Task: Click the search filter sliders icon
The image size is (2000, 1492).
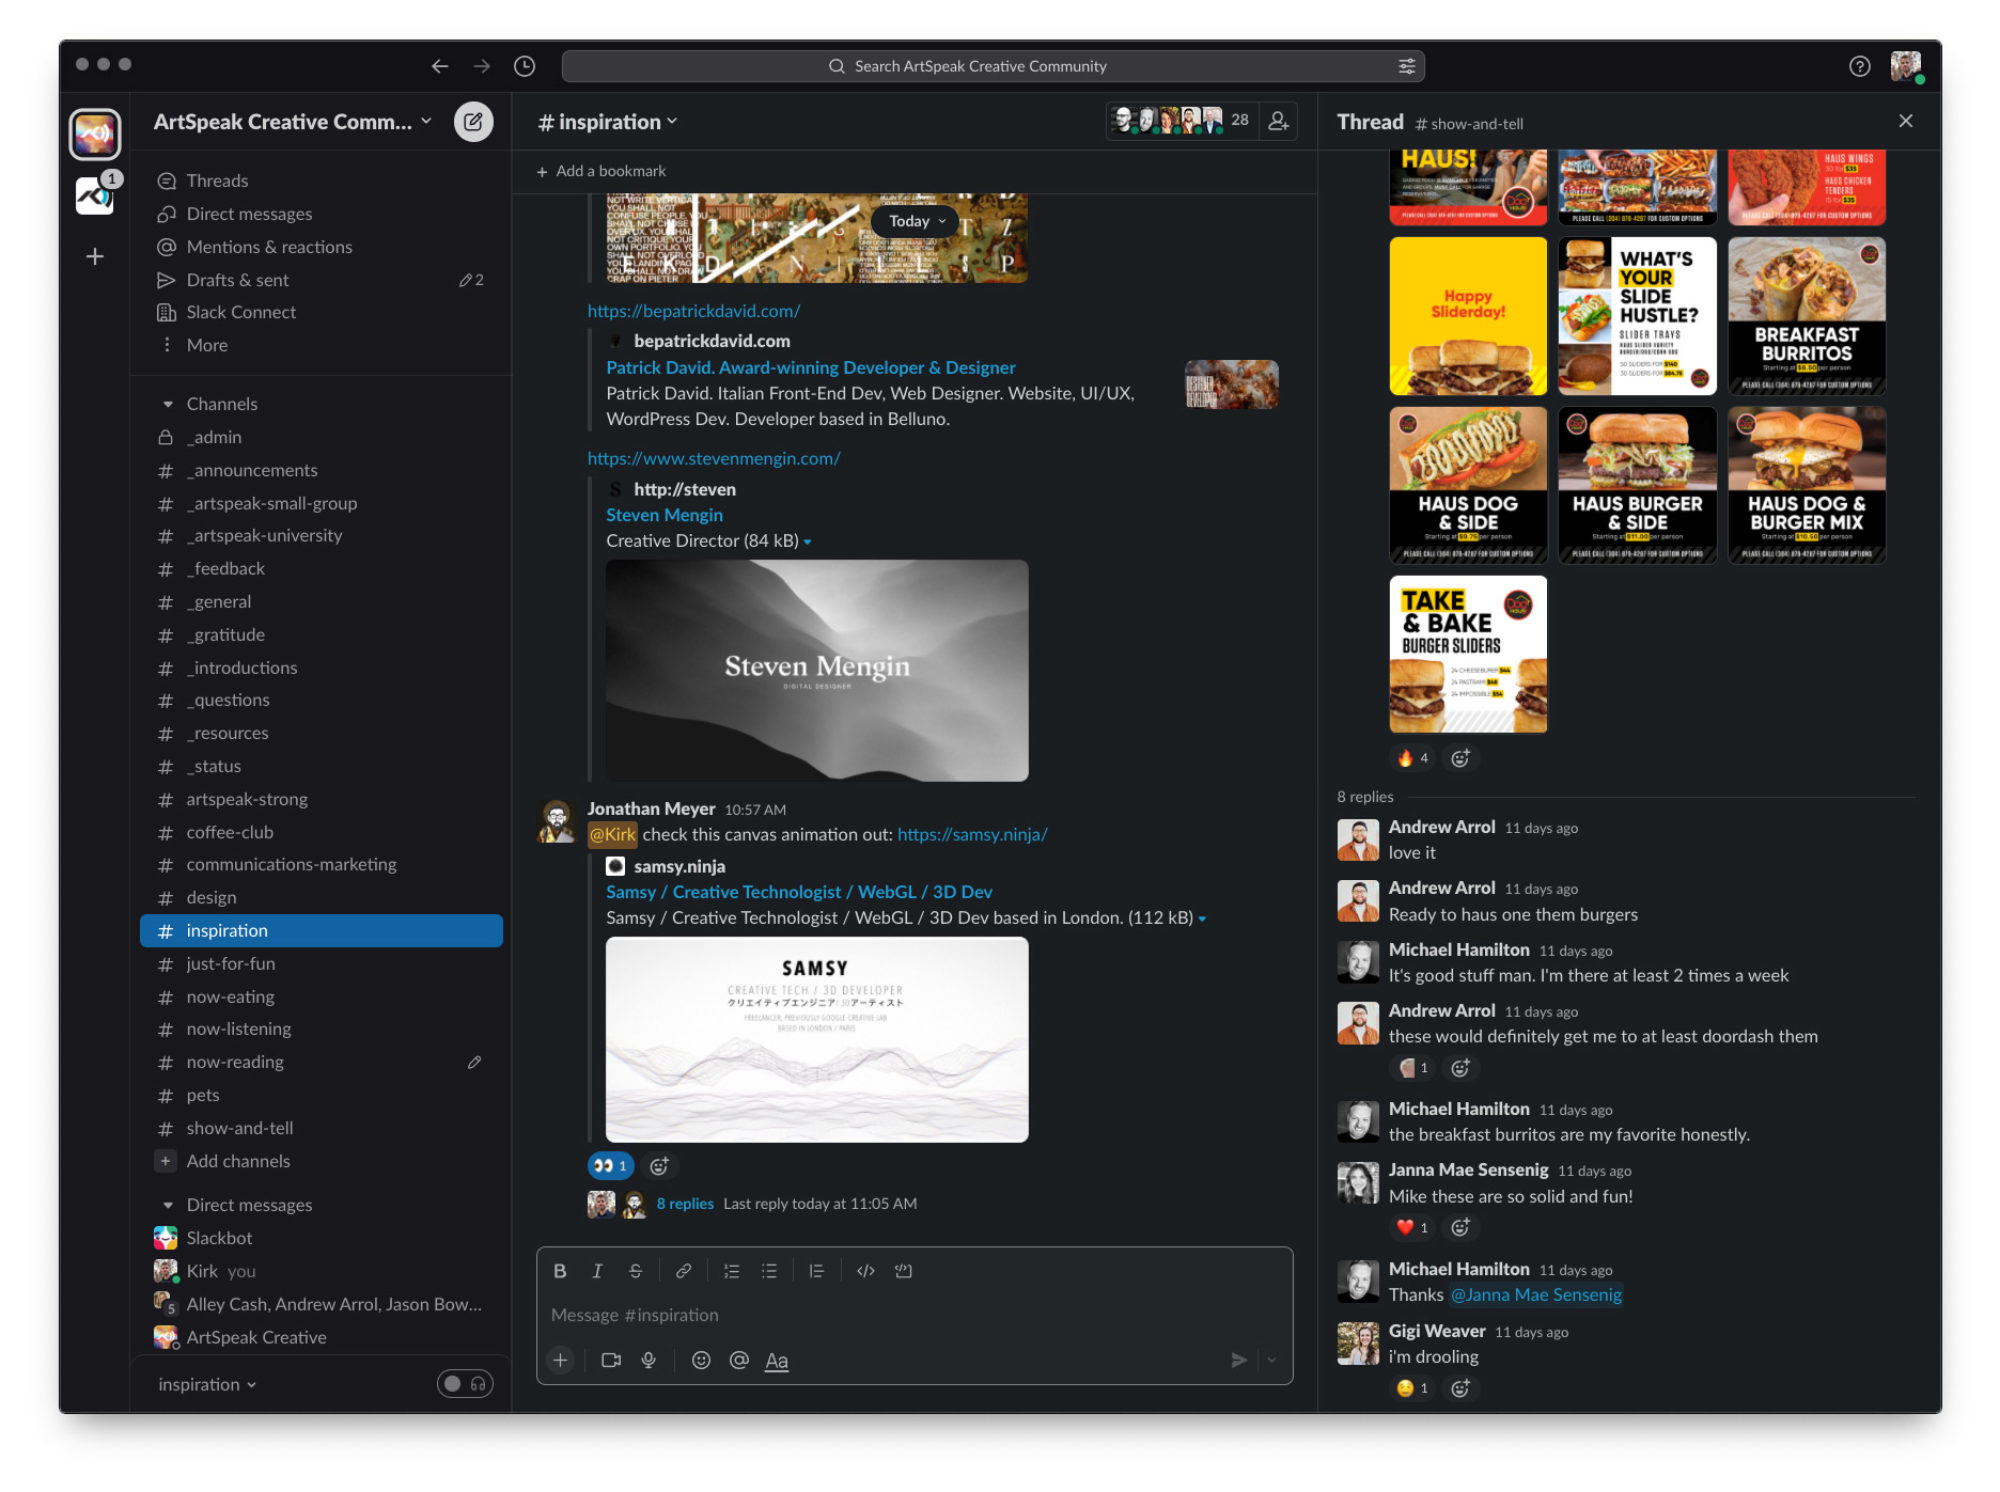Action: pyautogui.click(x=1406, y=66)
